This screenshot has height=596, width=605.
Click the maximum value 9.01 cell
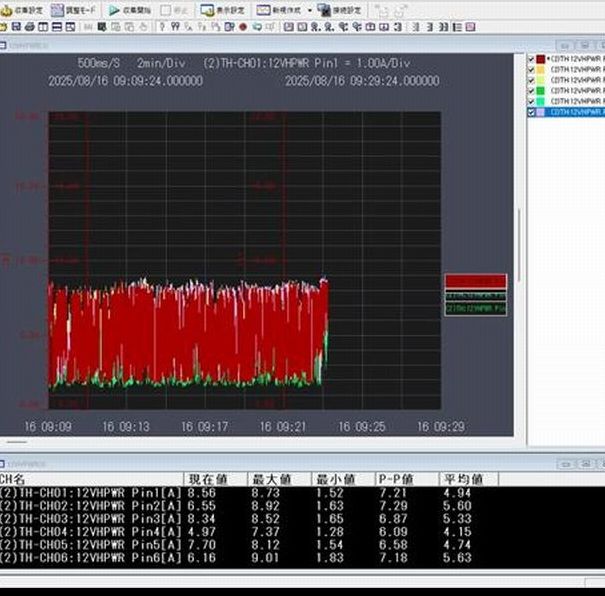tap(265, 558)
